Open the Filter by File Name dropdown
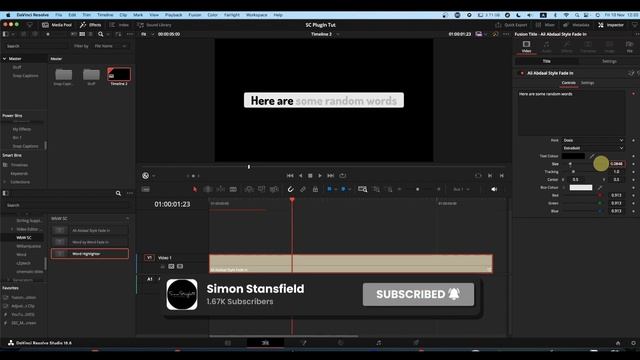Image resolution: width=640 pixels, height=360 pixels. [x=110, y=46]
